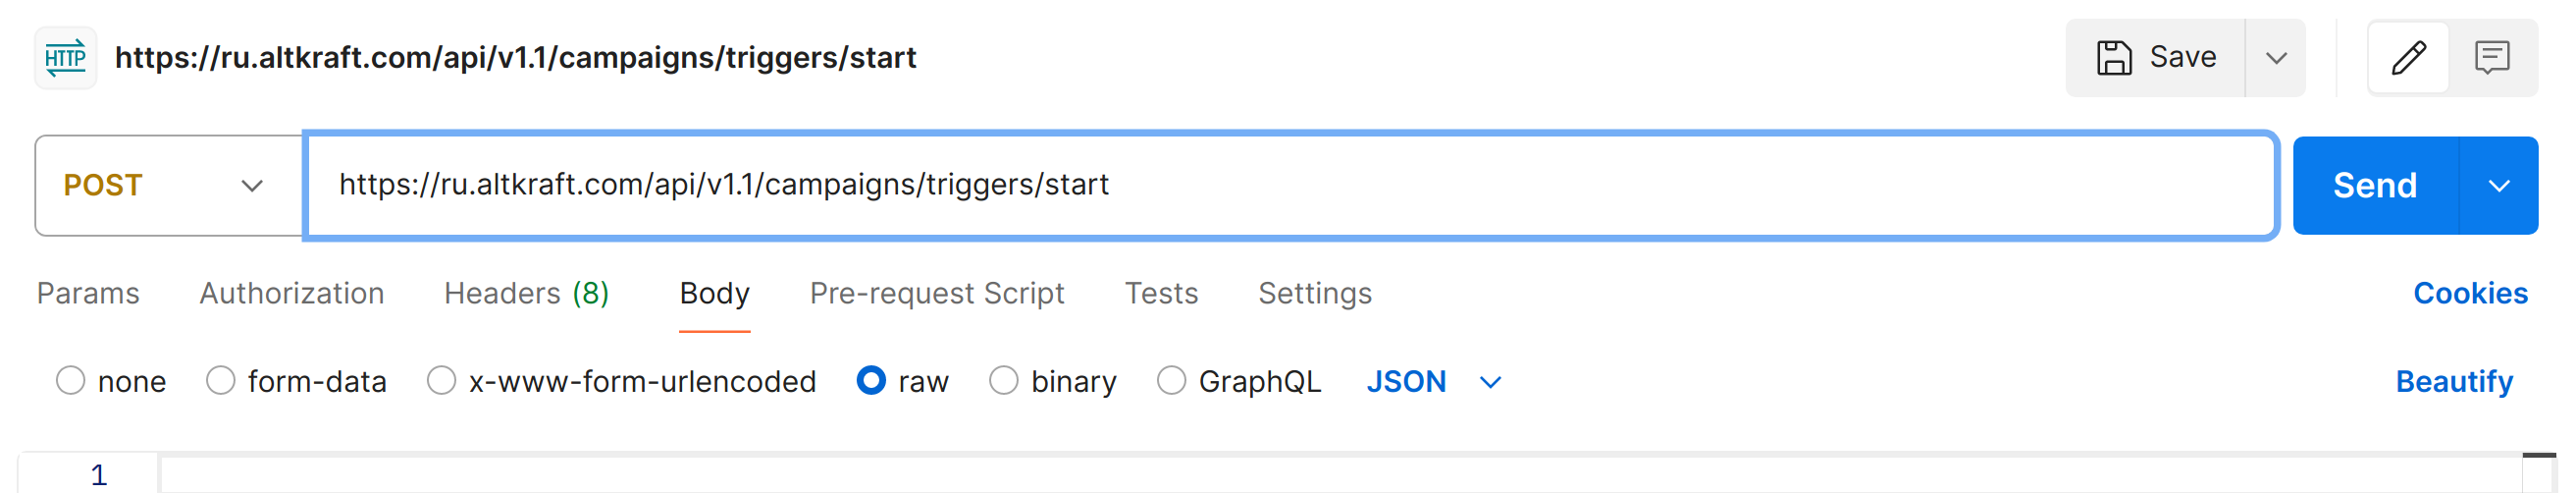Select the none body radio button
Viewport: 2576px width, 493px height.
(70, 381)
